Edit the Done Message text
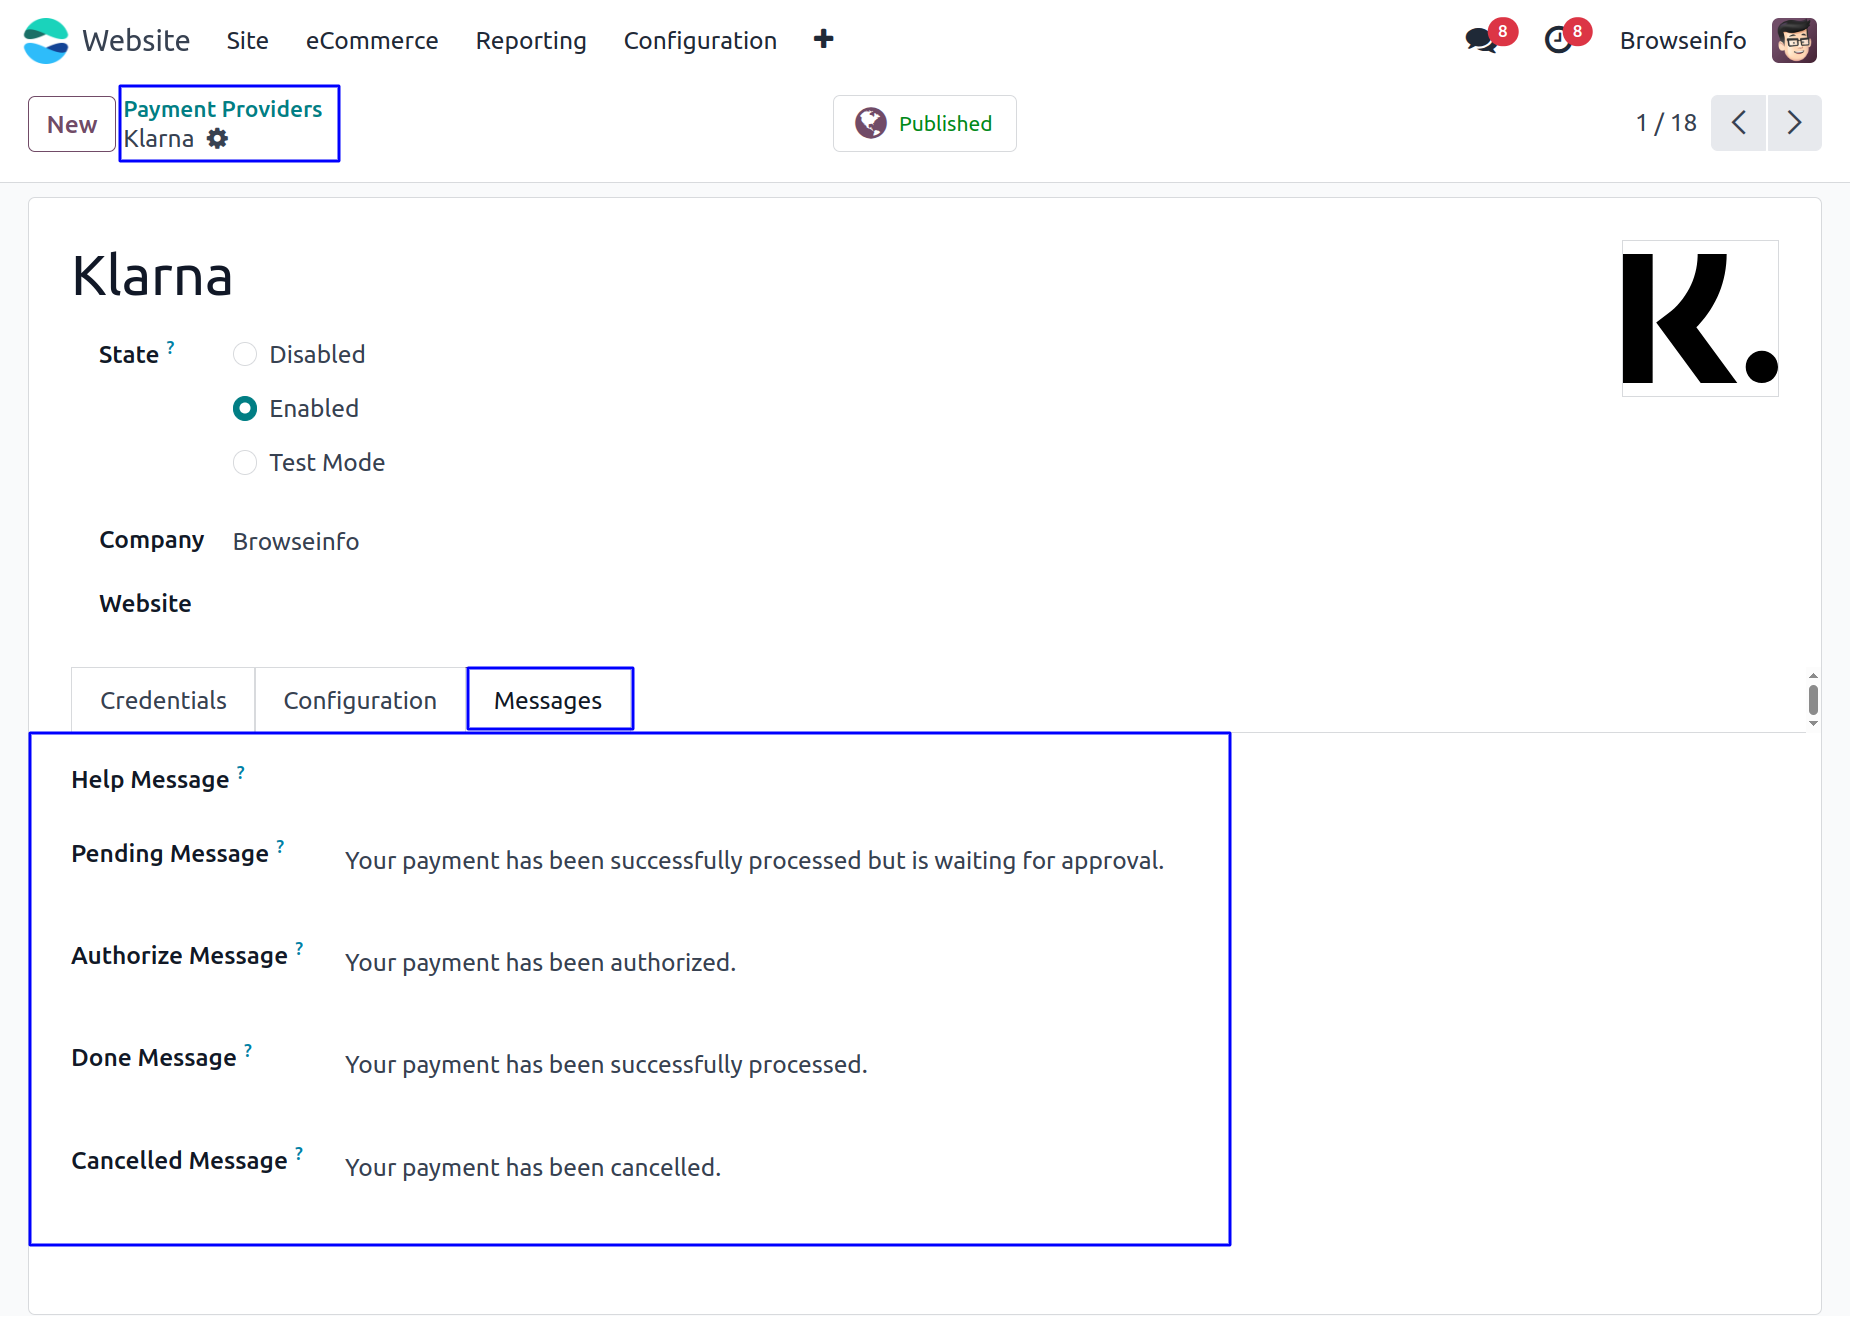Screen dimensions: 1850x1317 (606, 1064)
